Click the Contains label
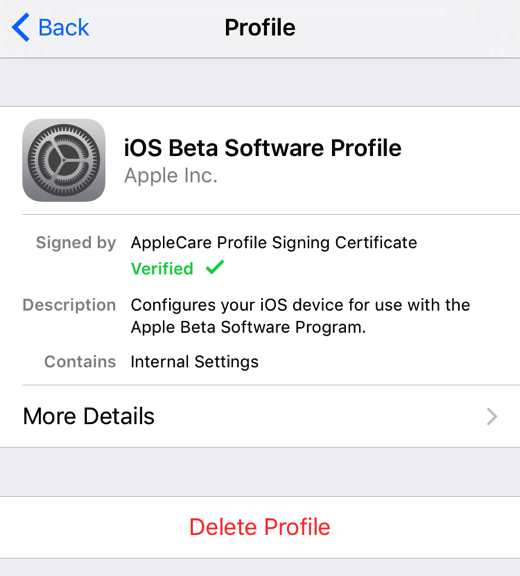Screen dimensions: 520x576 tap(80, 361)
